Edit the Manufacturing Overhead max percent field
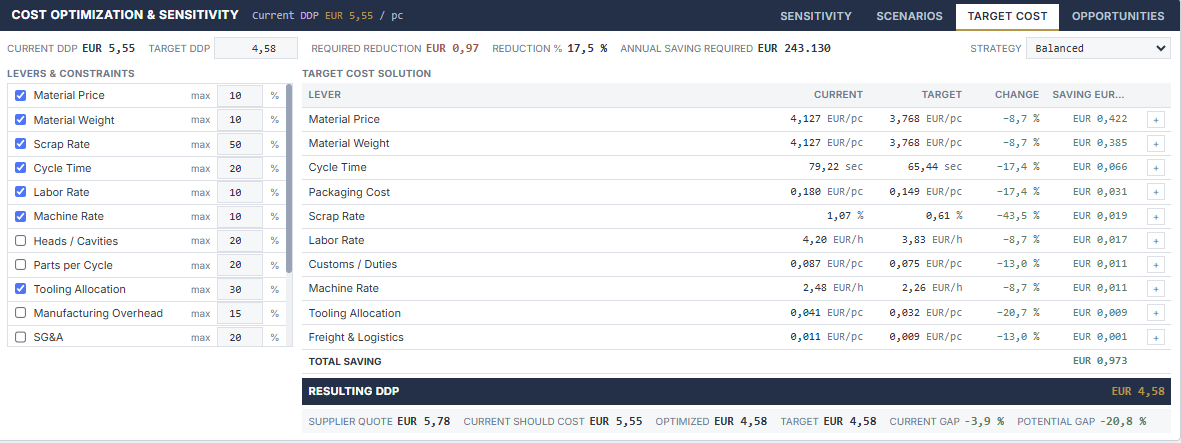 [240, 313]
